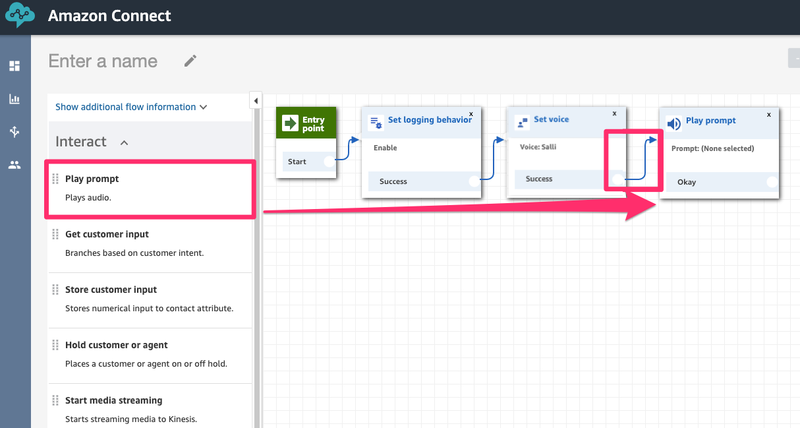
Task: Click the Amazon Connect cloud logo
Action: (20, 15)
